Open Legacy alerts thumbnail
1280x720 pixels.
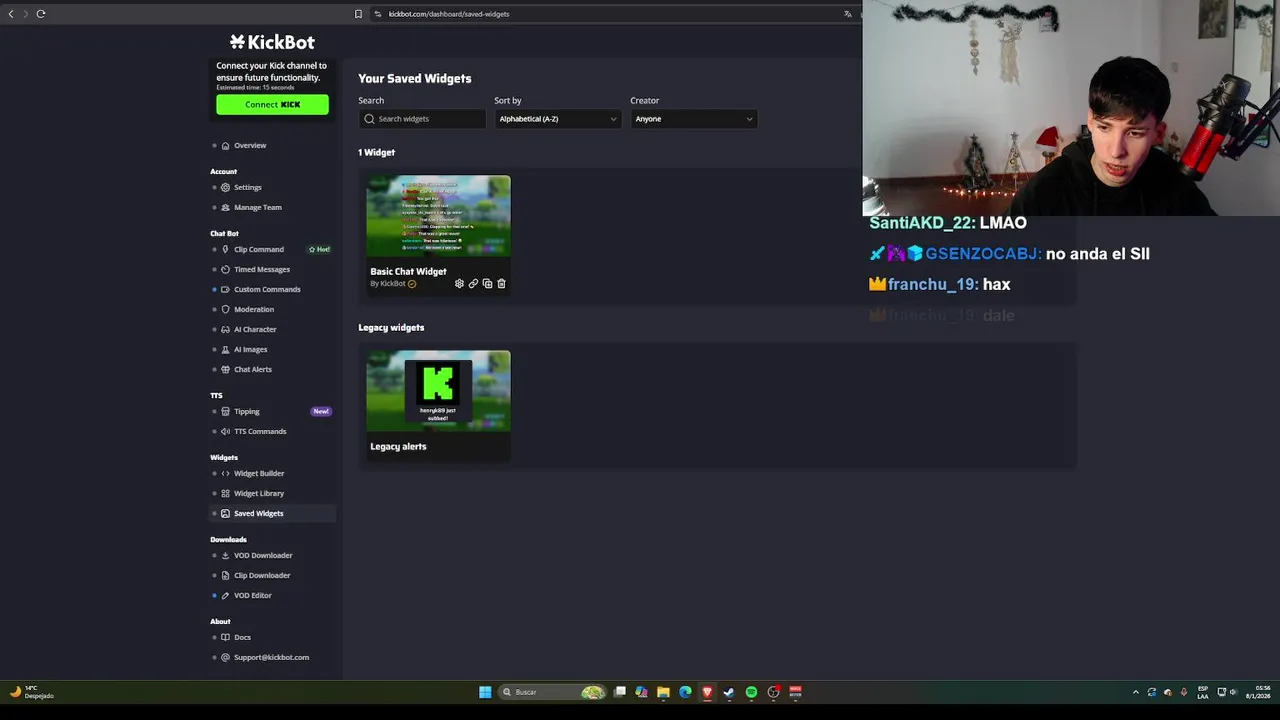438,391
